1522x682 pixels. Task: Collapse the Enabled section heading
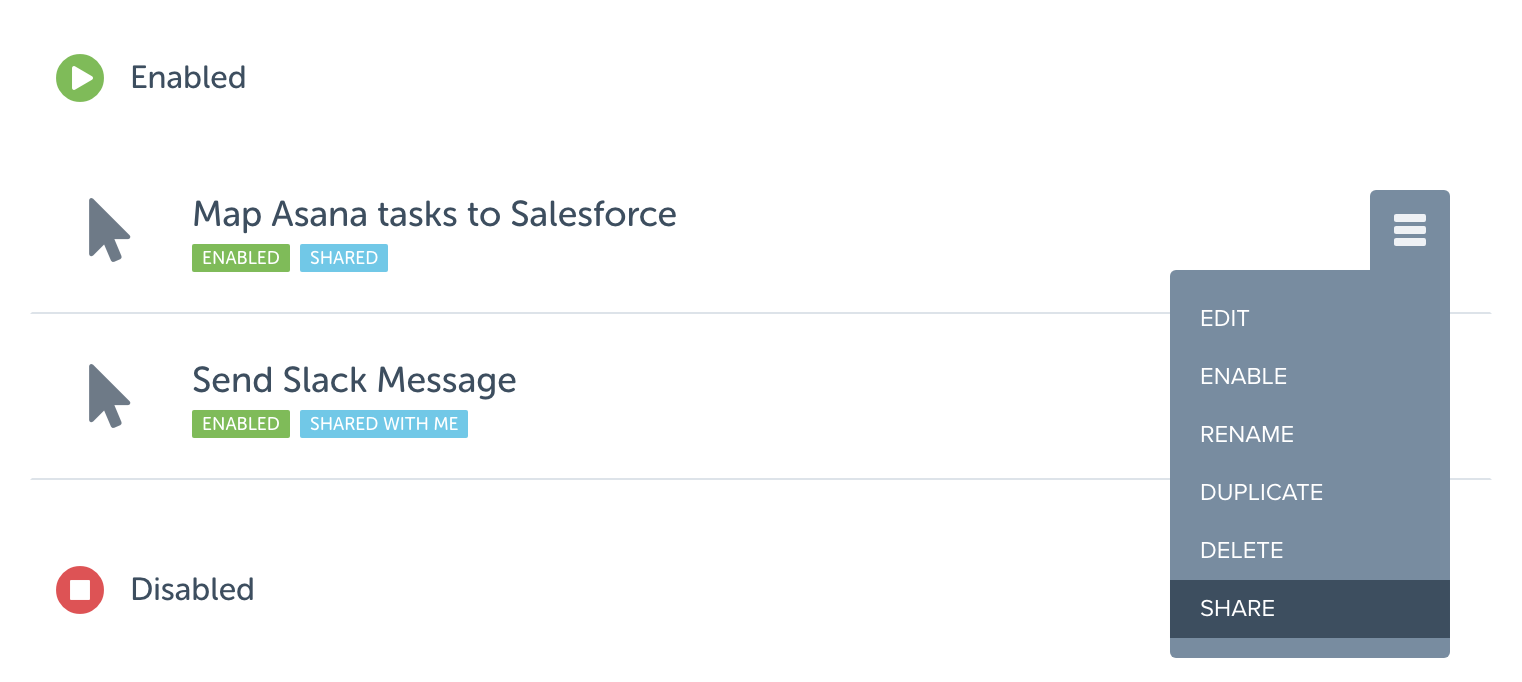188,78
